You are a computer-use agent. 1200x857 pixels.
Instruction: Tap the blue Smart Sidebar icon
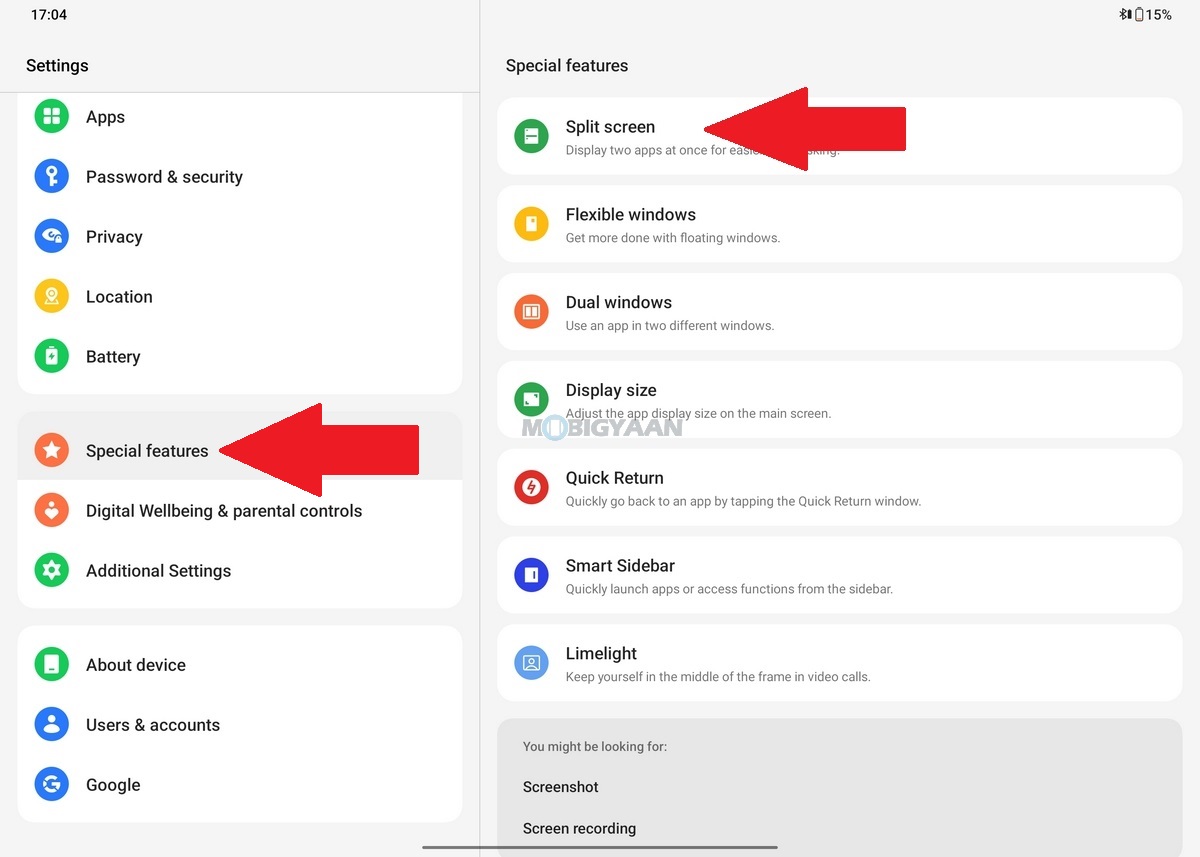click(x=531, y=575)
